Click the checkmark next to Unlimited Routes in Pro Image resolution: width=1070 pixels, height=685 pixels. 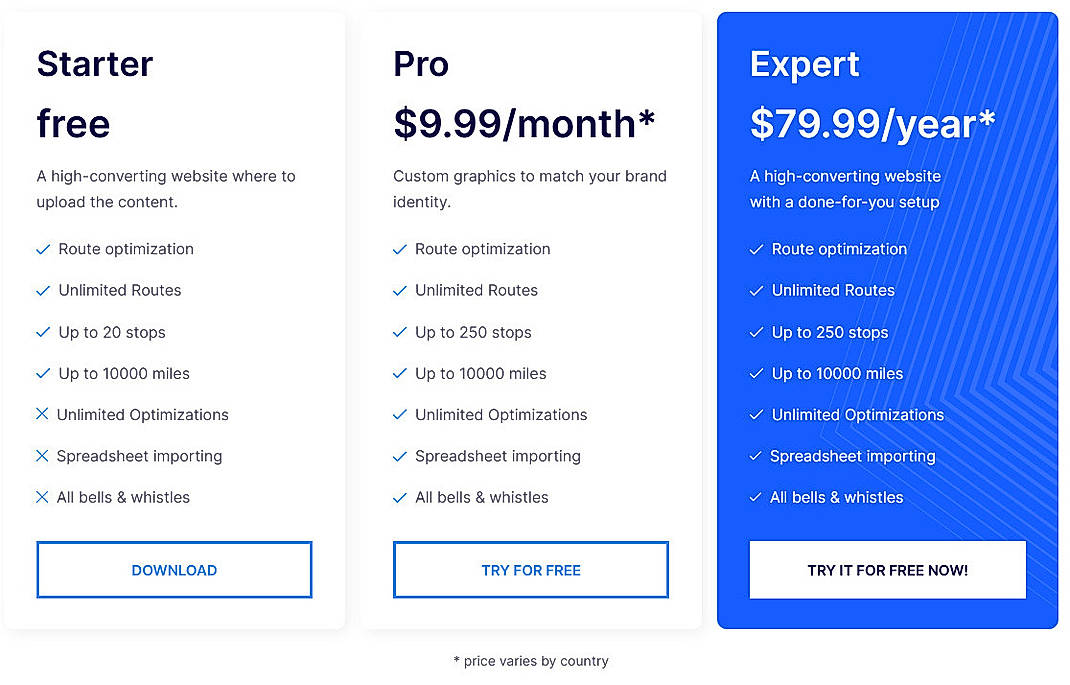[400, 291]
